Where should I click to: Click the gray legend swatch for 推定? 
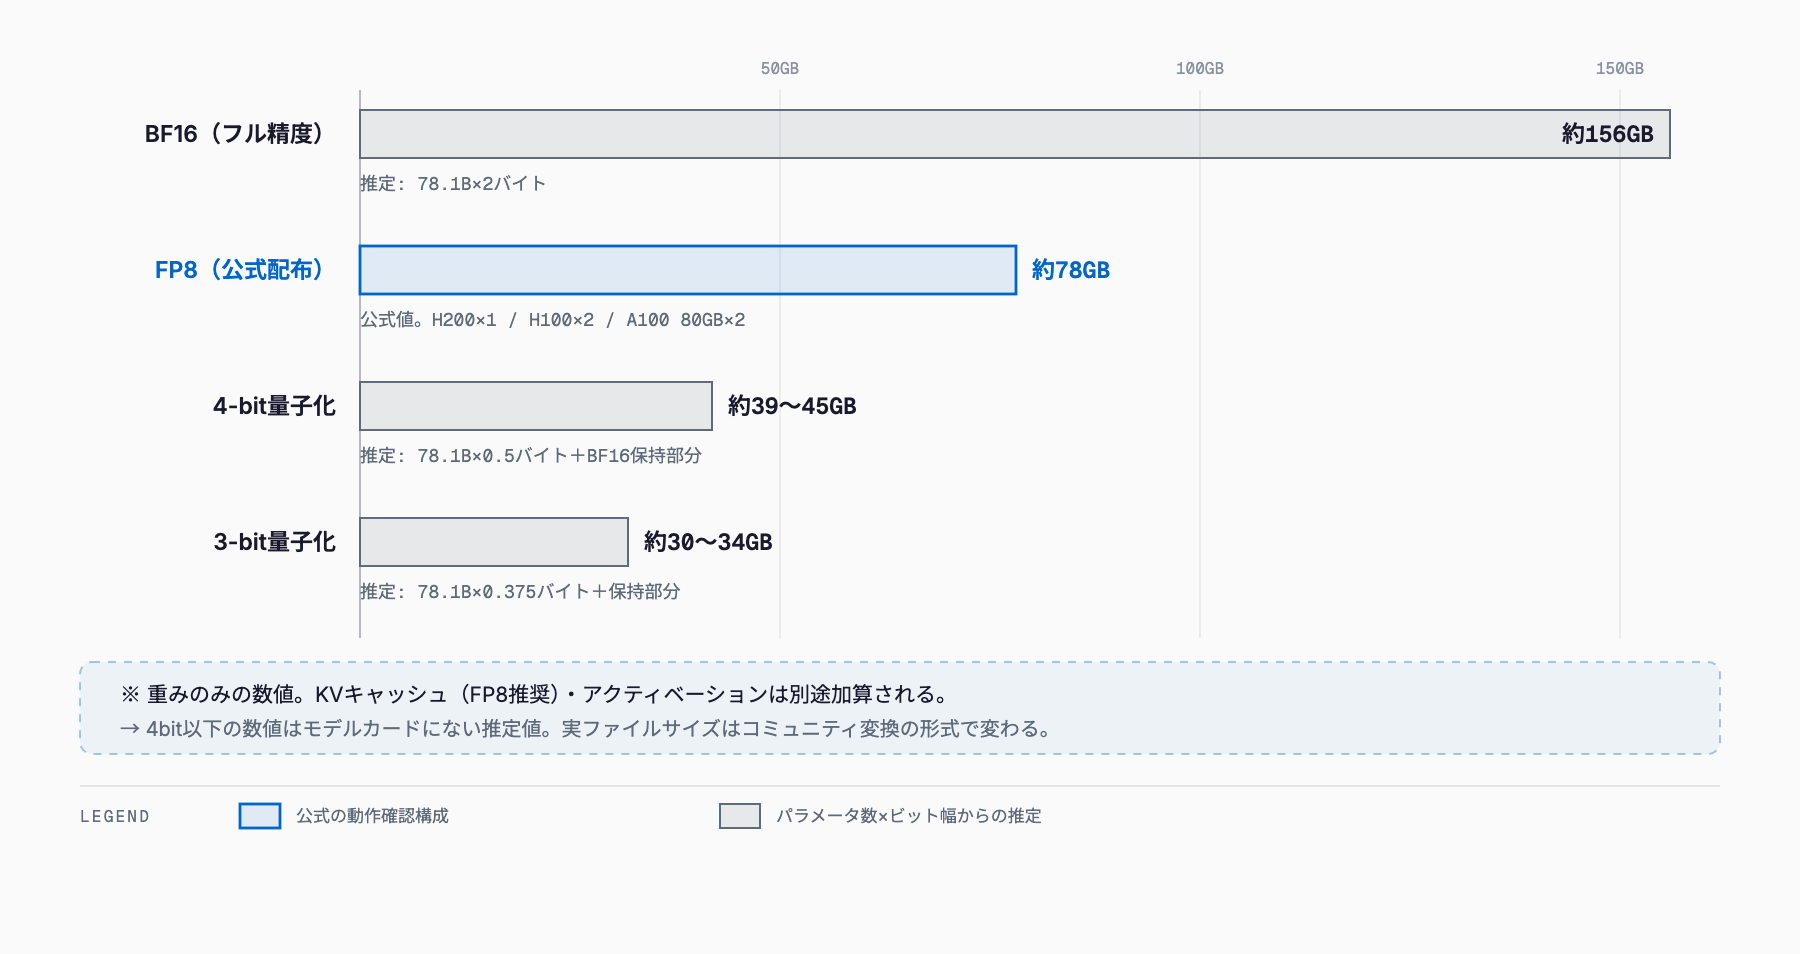[740, 816]
